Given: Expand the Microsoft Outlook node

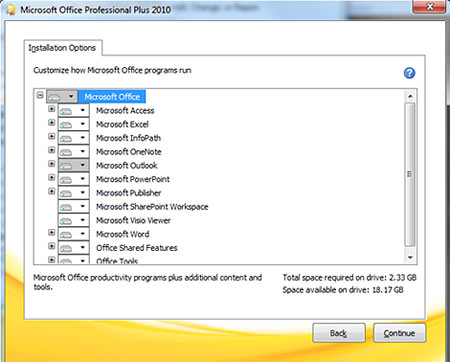Looking at the screenshot, I should [51, 164].
